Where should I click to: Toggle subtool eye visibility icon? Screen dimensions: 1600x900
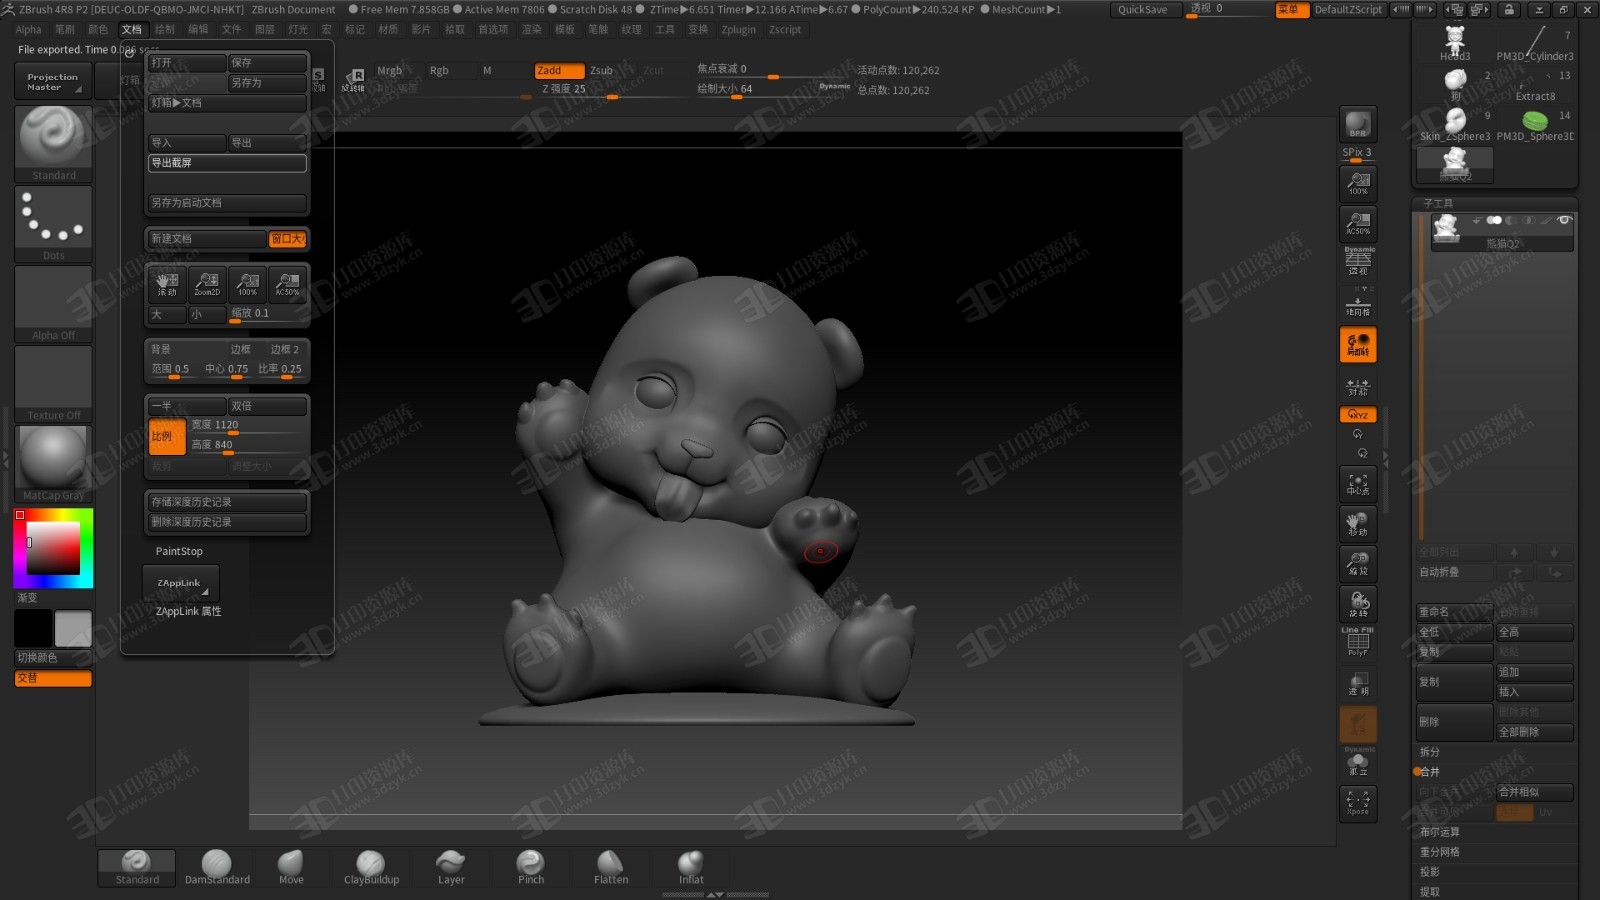point(1565,220)
